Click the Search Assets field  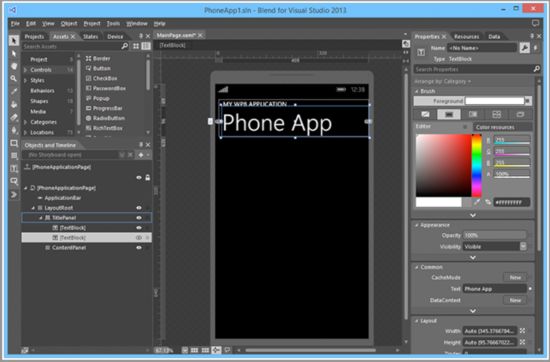[x=71, y=46]
